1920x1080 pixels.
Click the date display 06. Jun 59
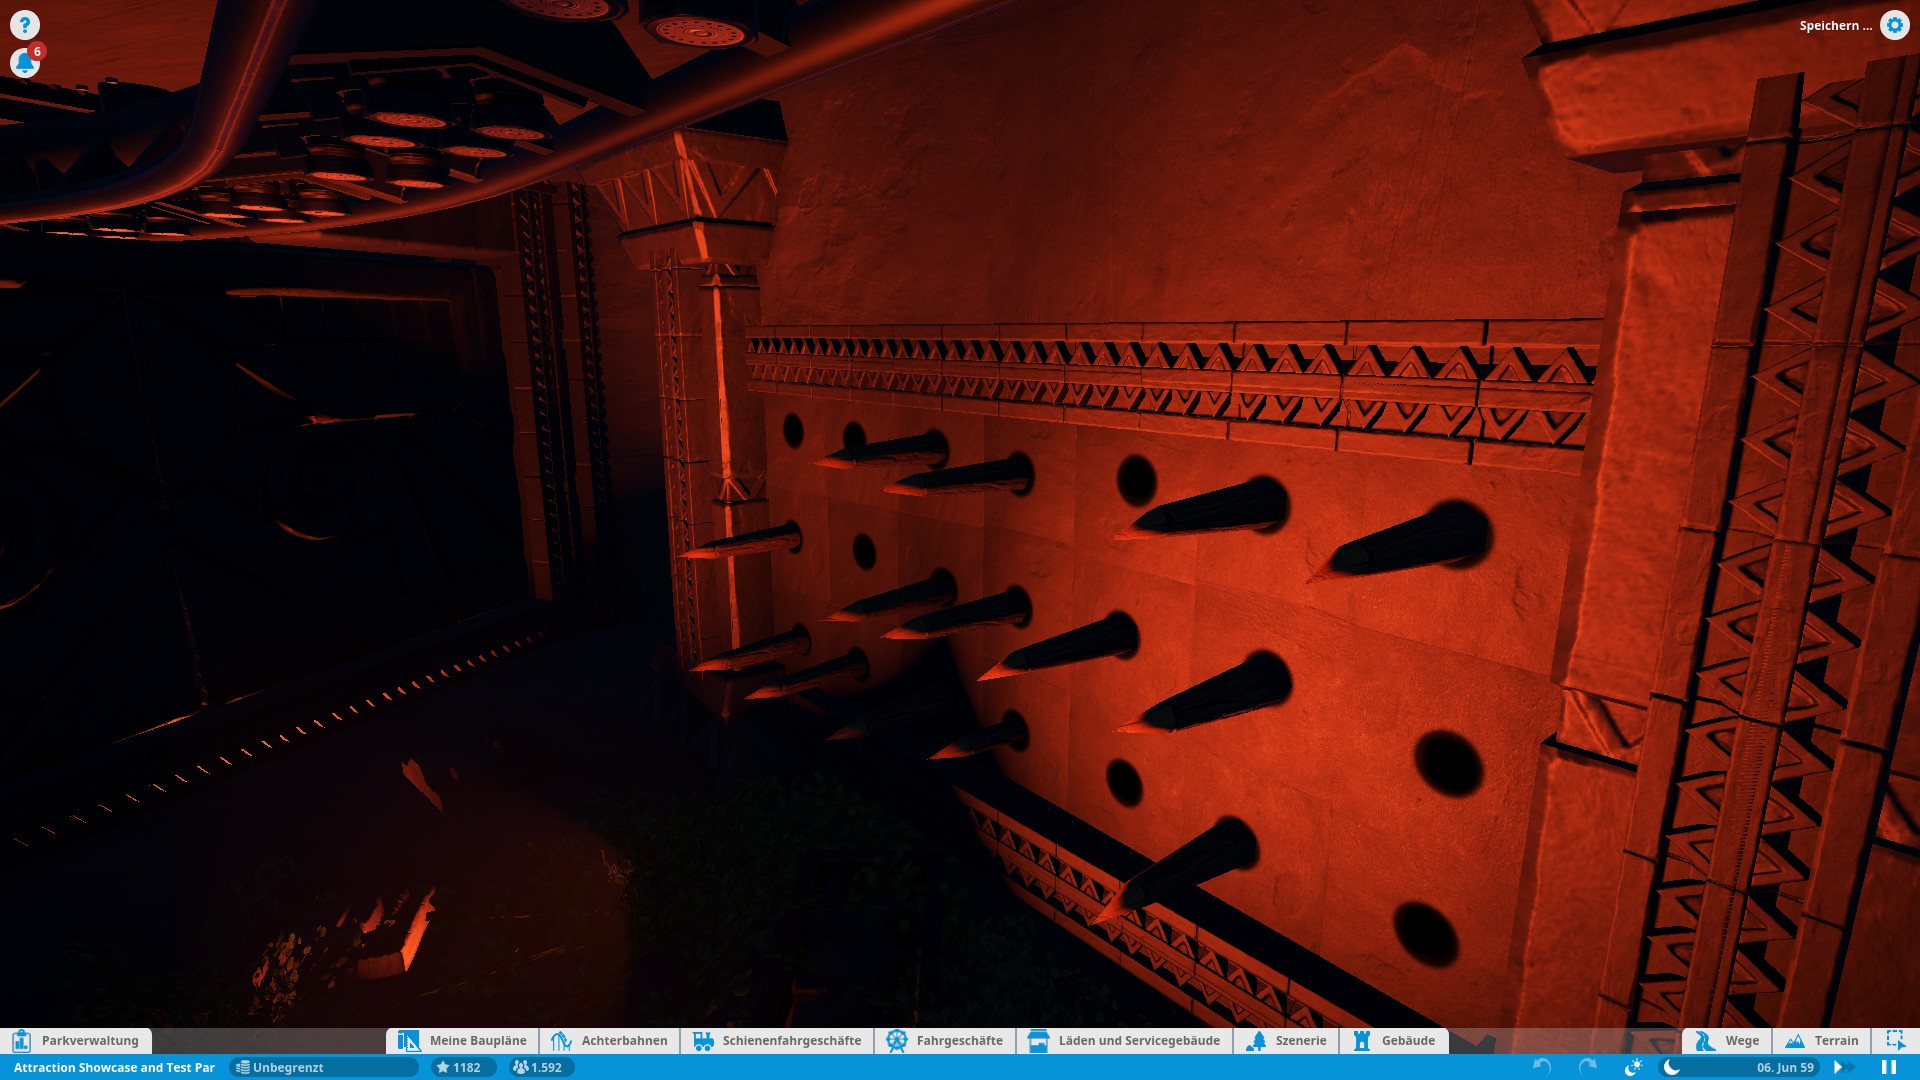pos(1785,1067)
